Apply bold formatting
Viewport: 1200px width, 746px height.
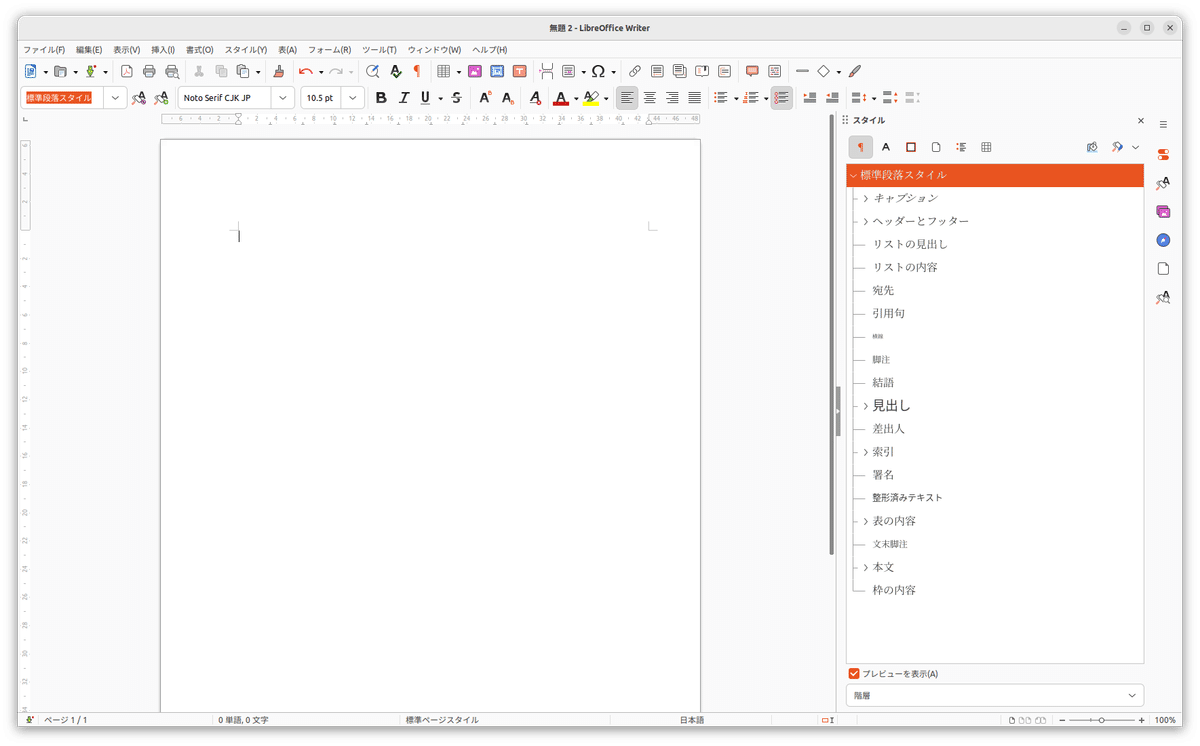pyautogui.click(x=381, y=98)
